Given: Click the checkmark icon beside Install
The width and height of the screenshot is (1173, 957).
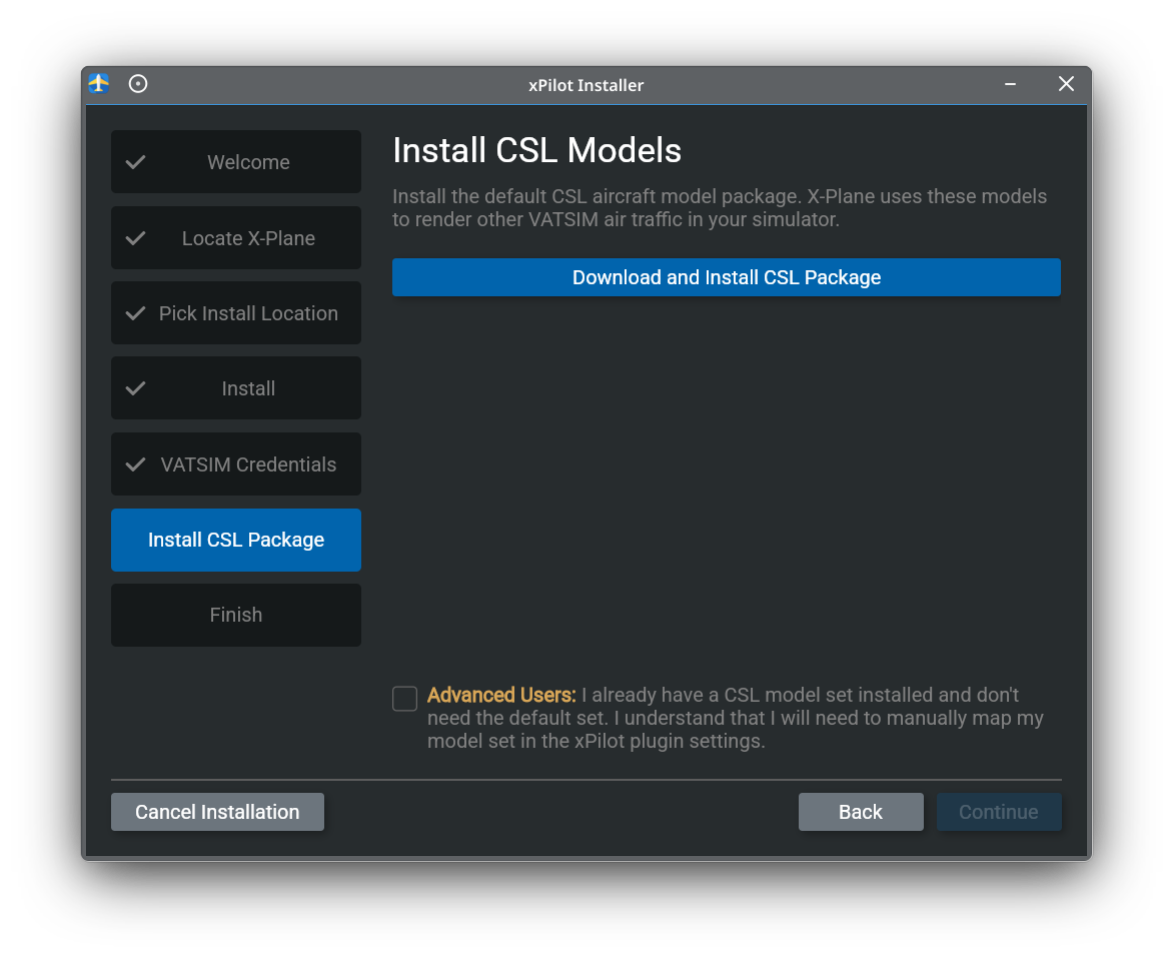Looking at the screenshot, I should point(135,388).
